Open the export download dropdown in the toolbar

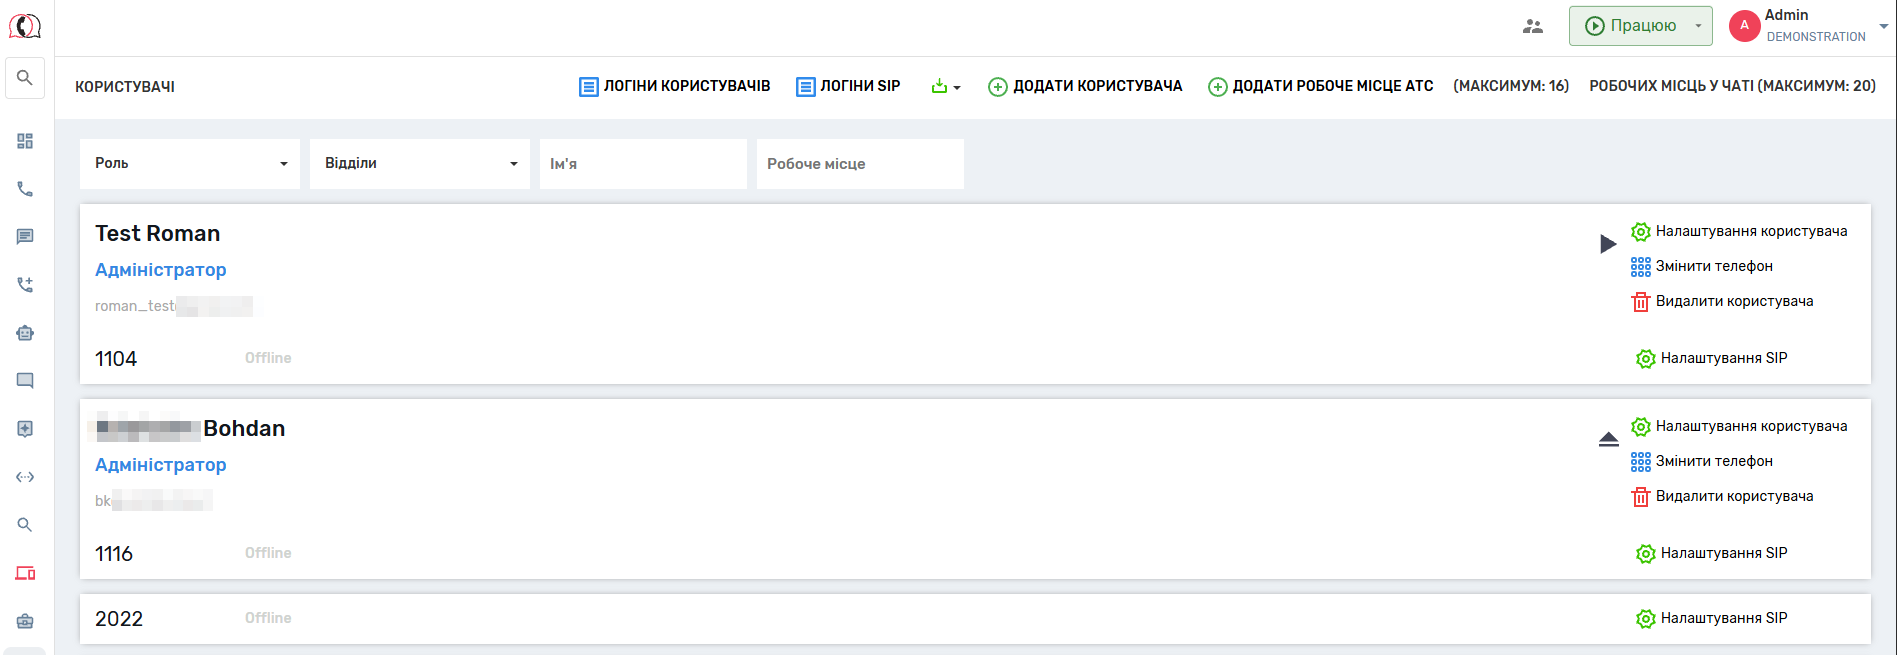[x=945, y=87]
